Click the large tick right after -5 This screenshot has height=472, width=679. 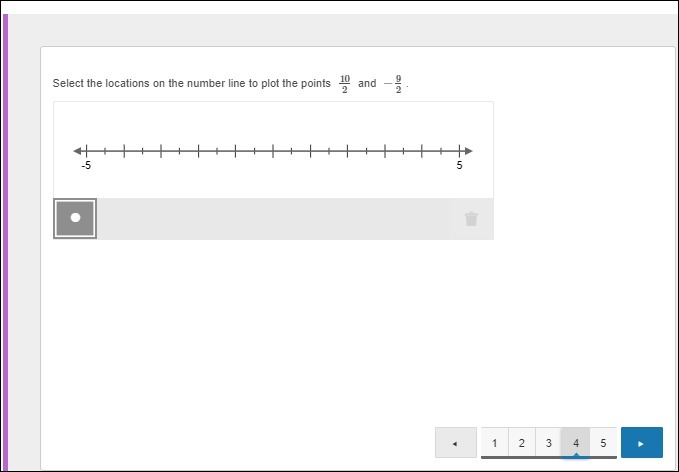coord(124,151)
